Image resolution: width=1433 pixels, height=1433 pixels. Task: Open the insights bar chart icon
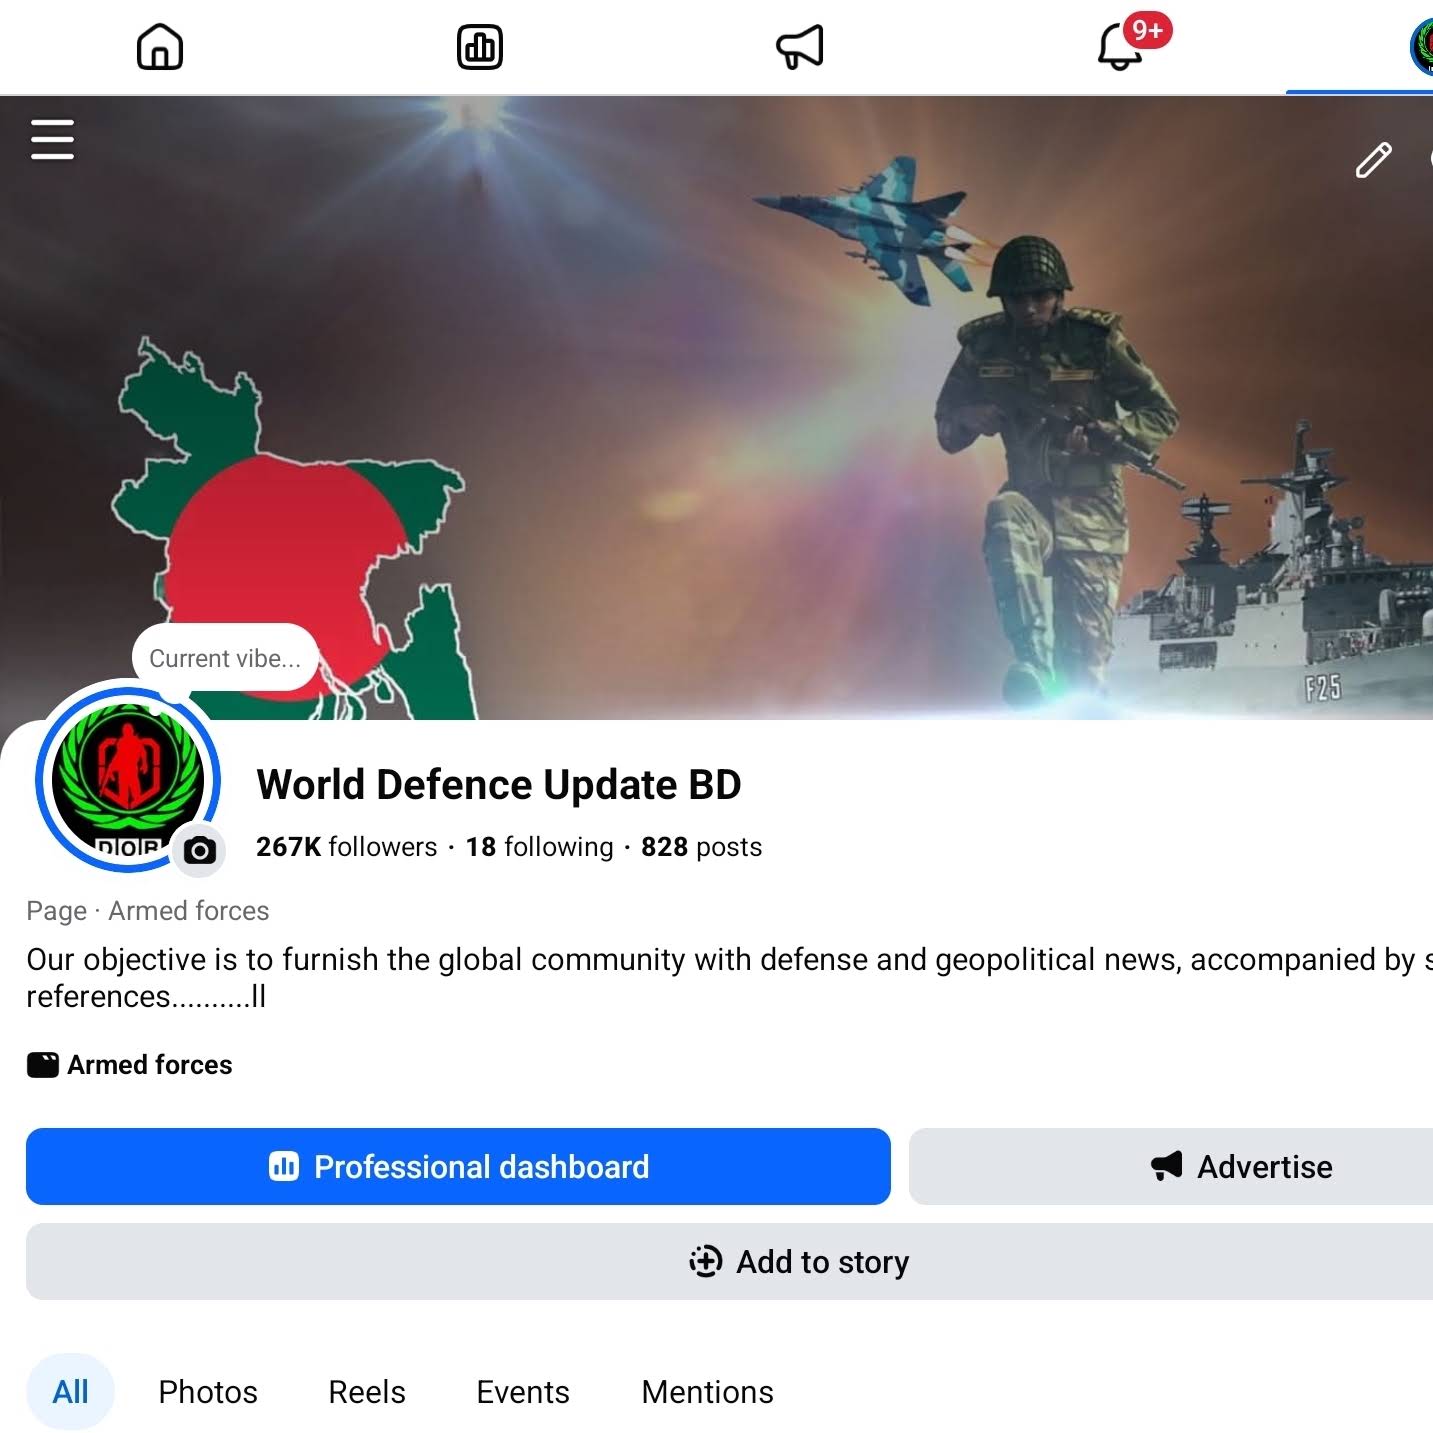480,47
